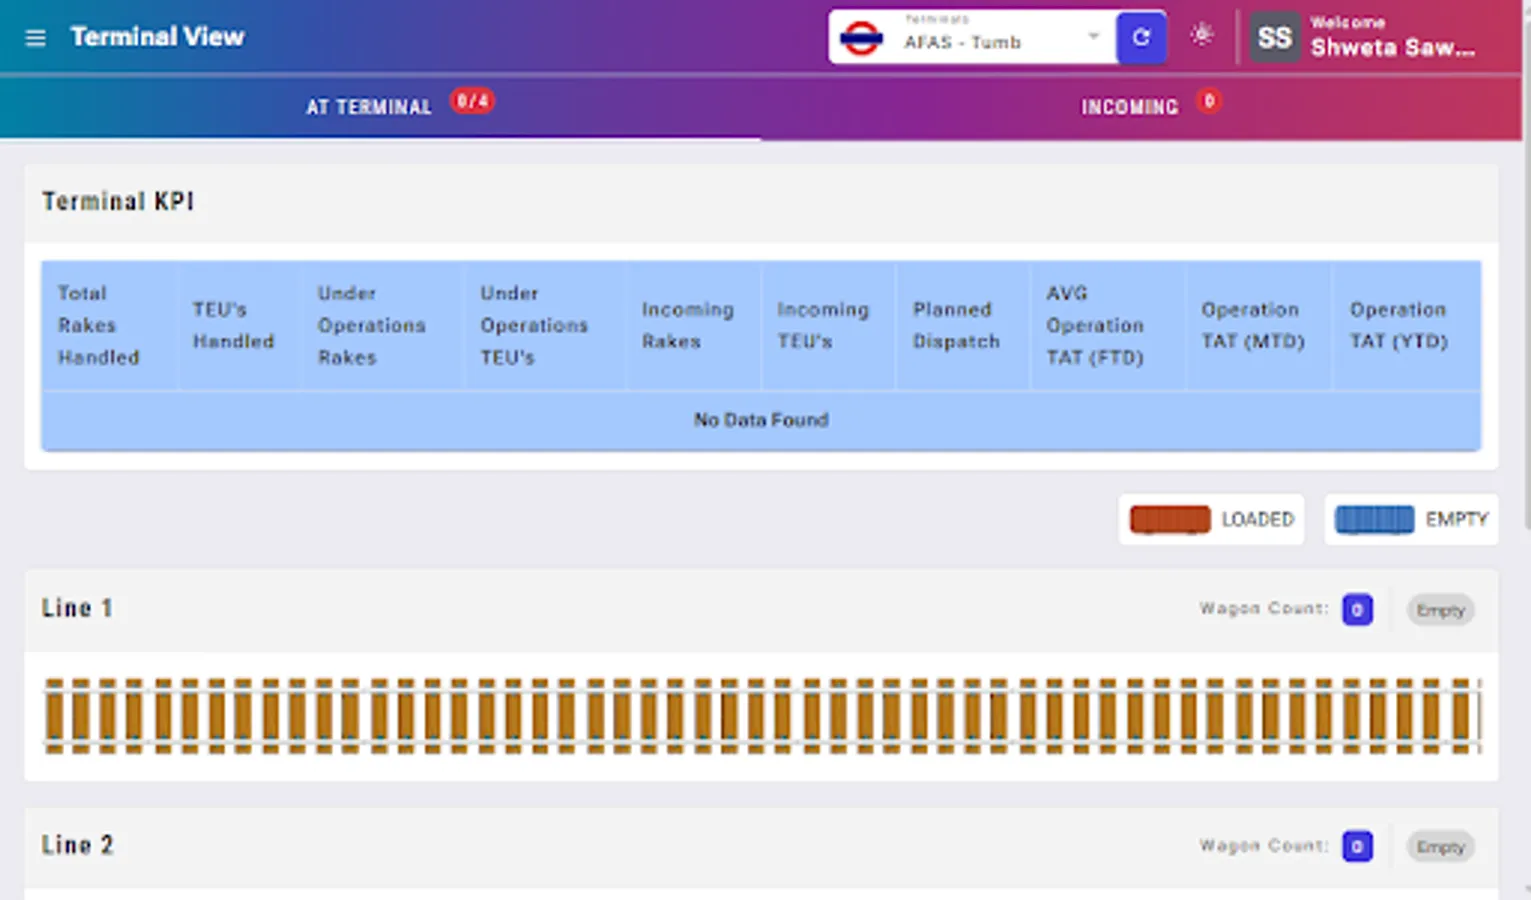Switch to the INCOMING tab
The height and width of the screenshot is (900, 1531).
(x=1141, y=106)
